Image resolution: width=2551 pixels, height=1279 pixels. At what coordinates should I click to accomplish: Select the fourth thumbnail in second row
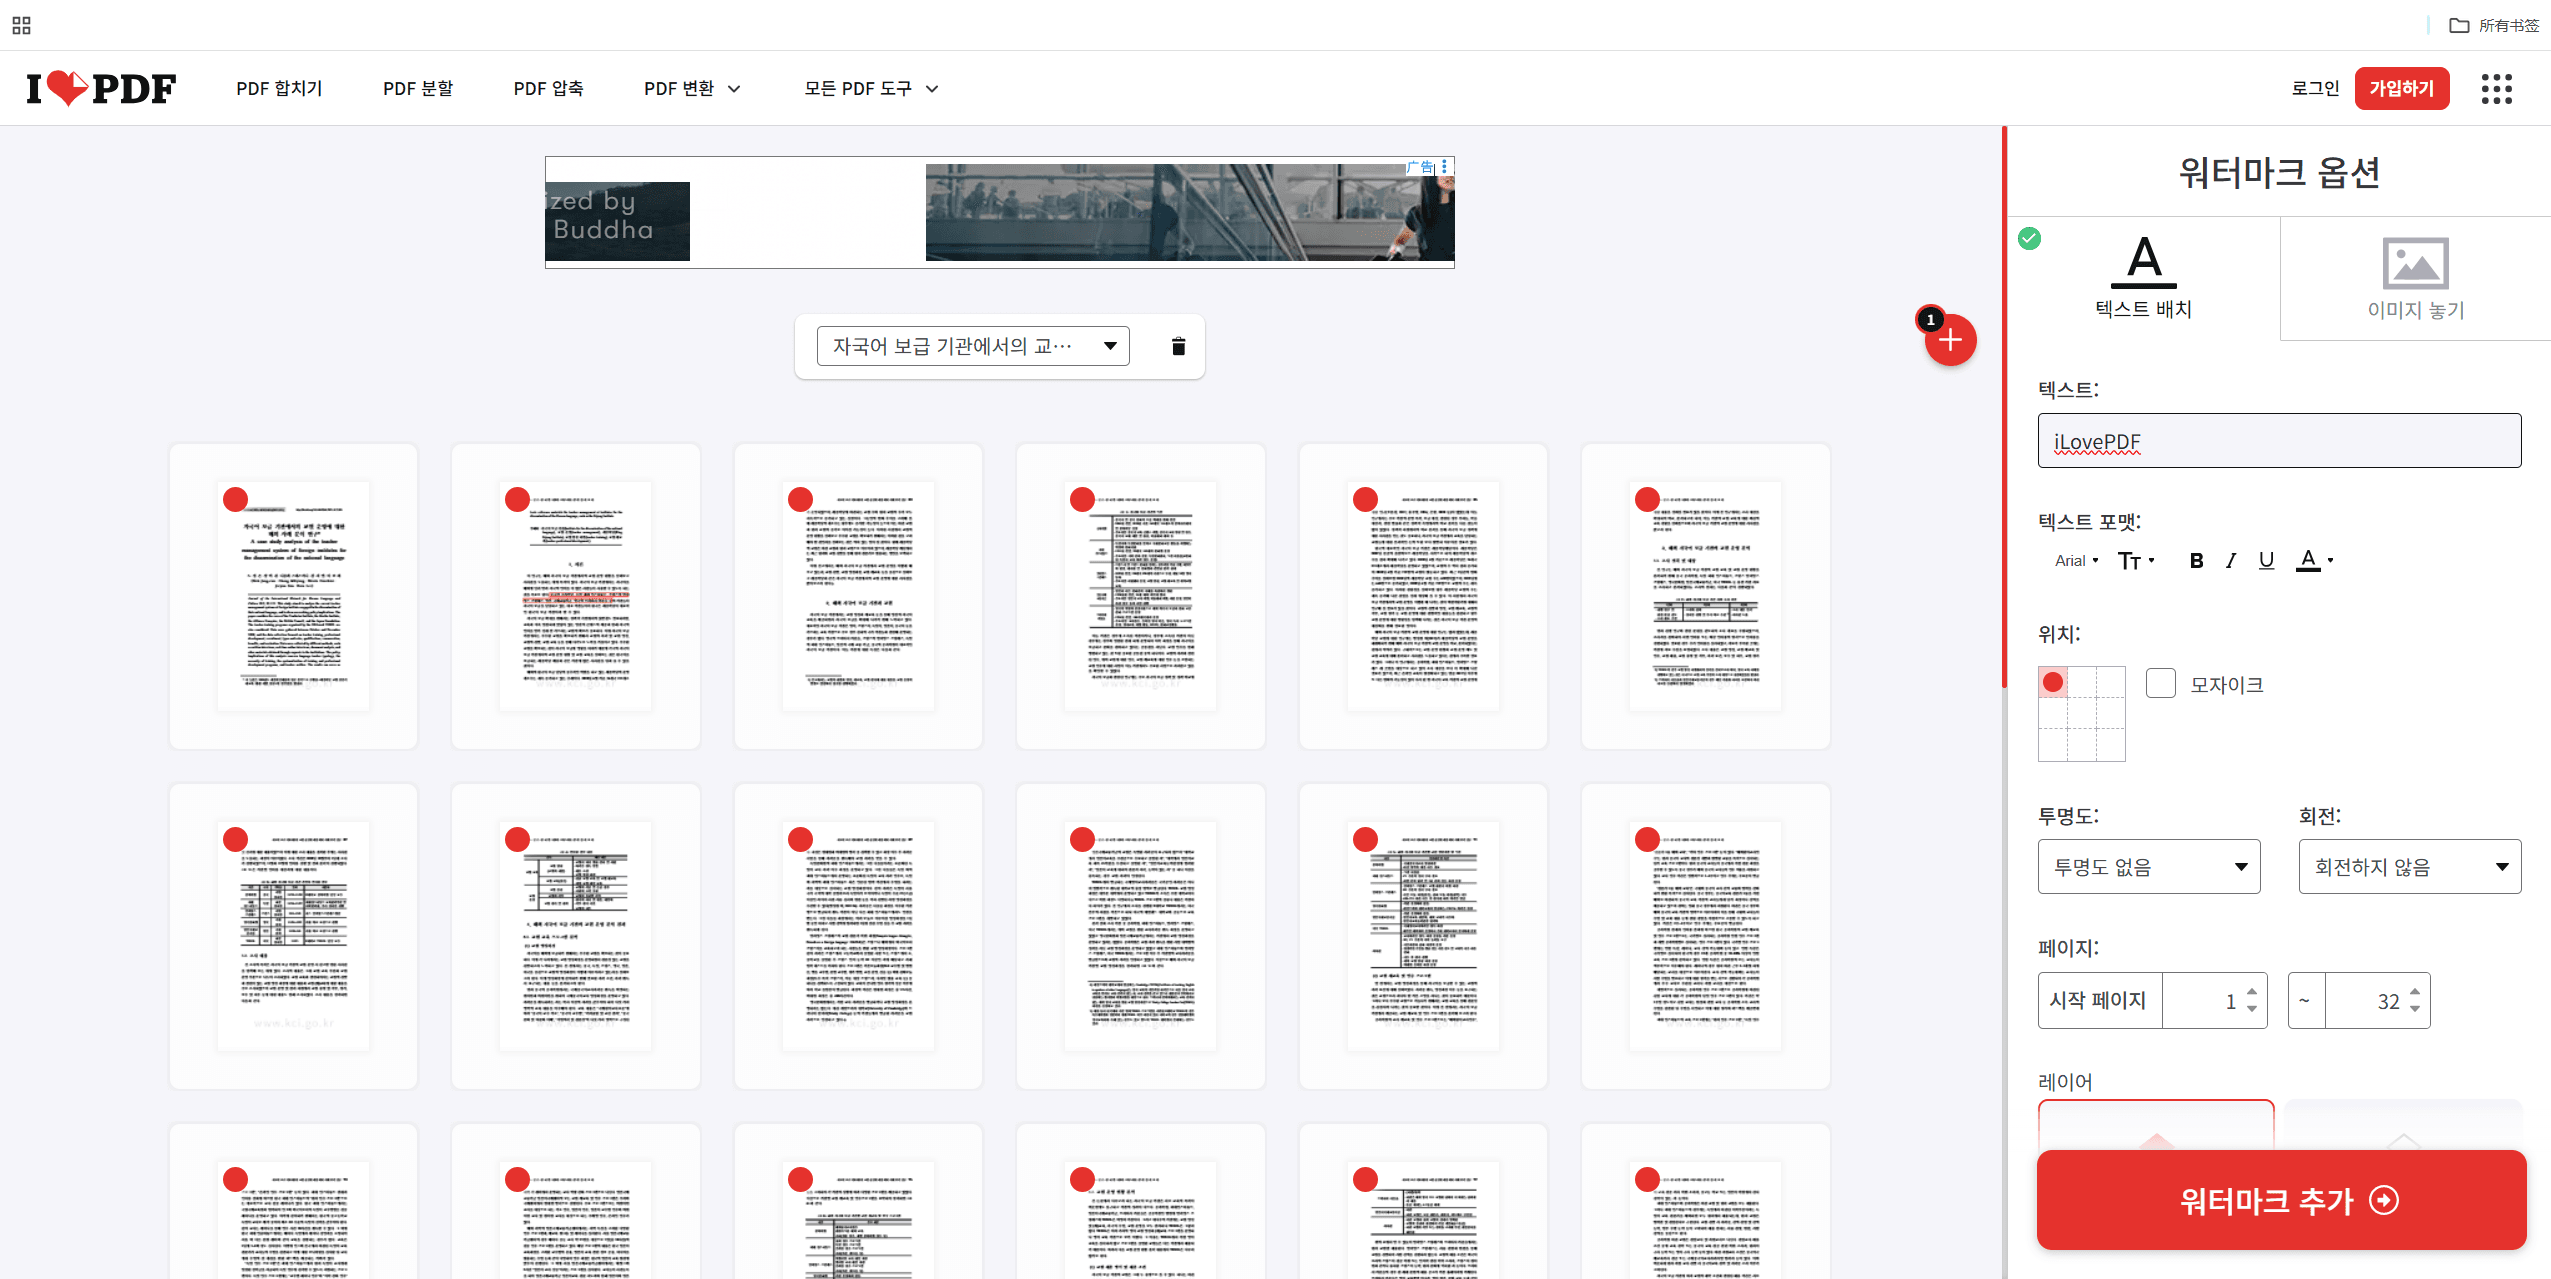1140,936
